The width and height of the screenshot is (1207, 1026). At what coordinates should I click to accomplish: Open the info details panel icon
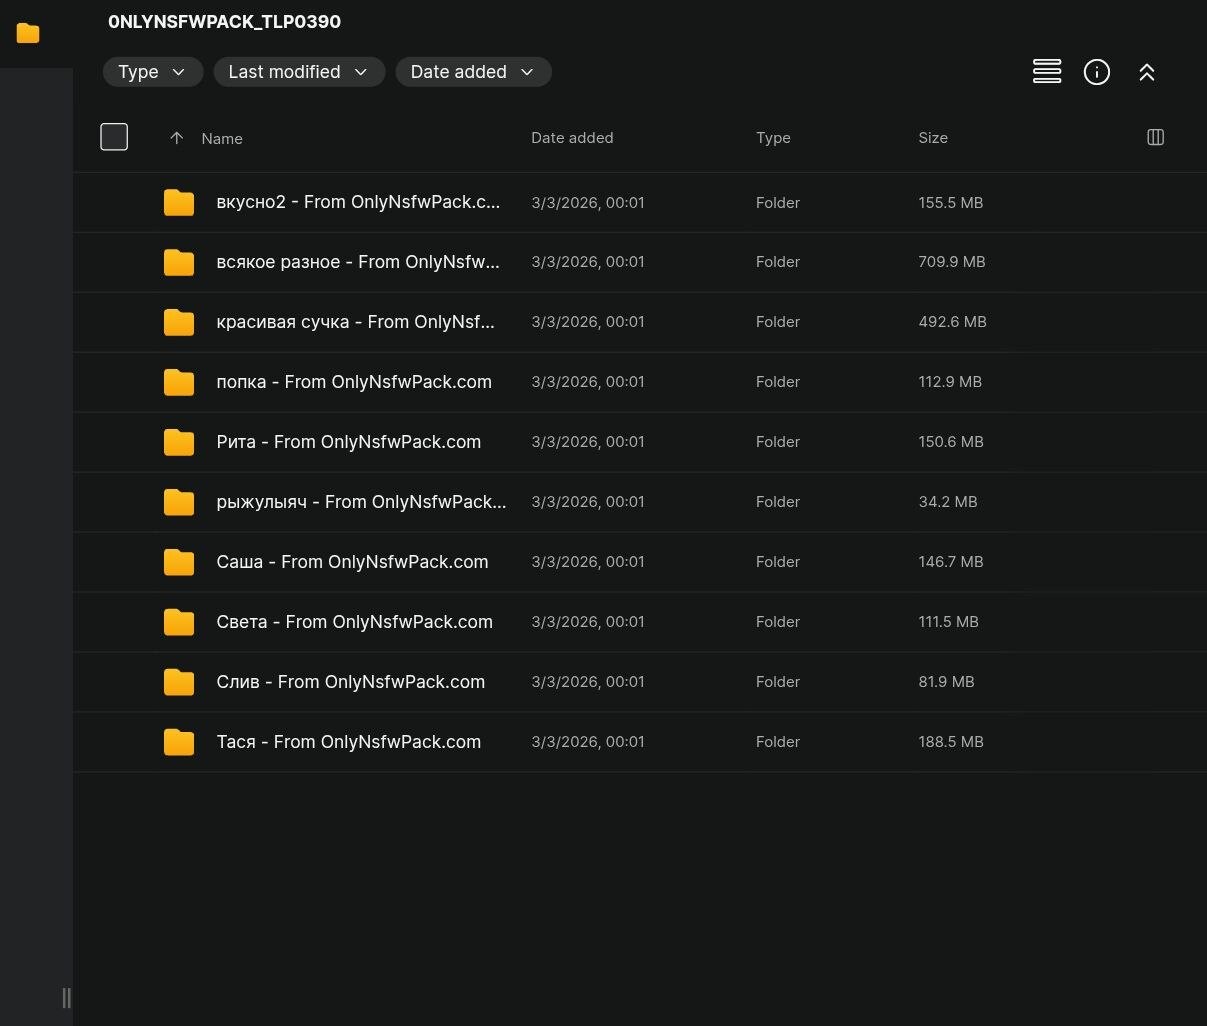pyautogui.click(x=1096, y=72)
